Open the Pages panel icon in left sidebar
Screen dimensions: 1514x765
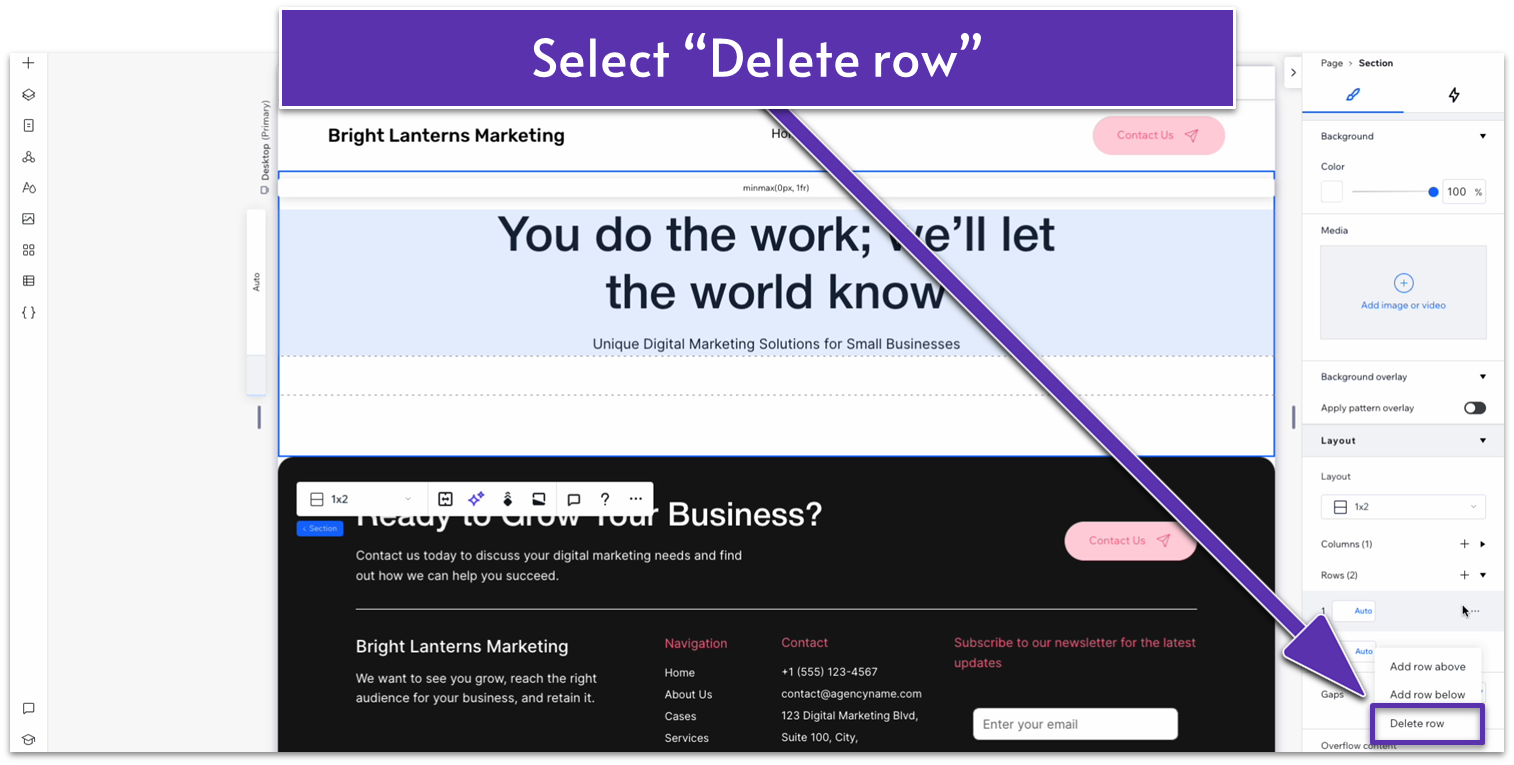point(28,126)
